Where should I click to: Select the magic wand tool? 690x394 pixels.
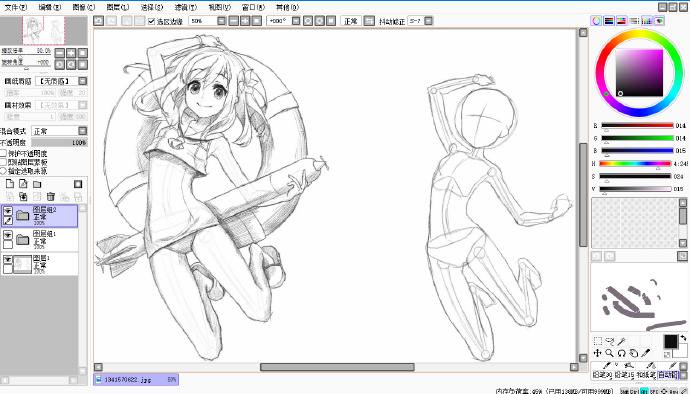point(621,341)
